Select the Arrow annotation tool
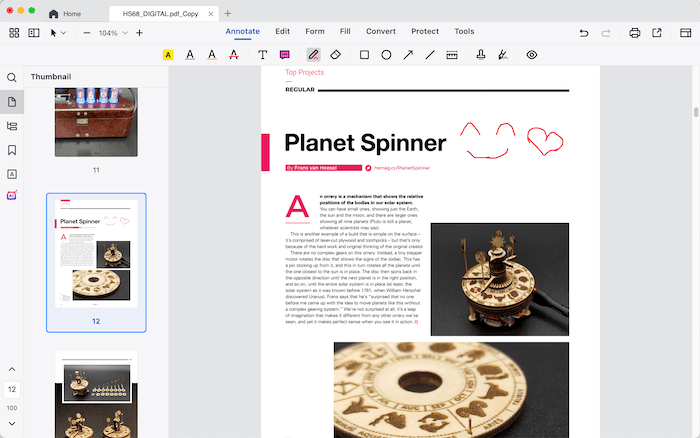 408,55
